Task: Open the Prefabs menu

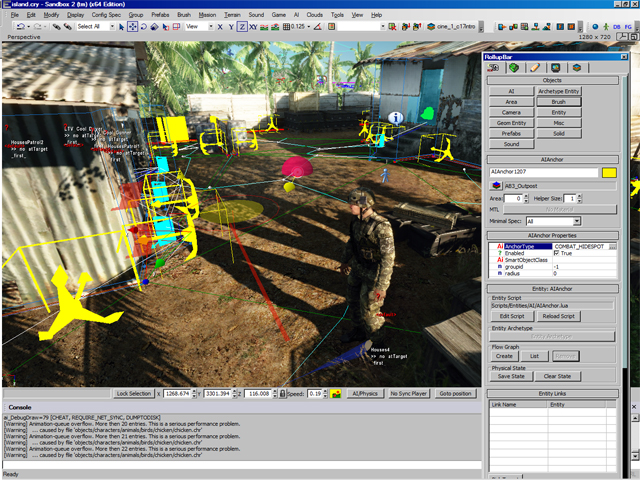Action: tap(160, 15)
